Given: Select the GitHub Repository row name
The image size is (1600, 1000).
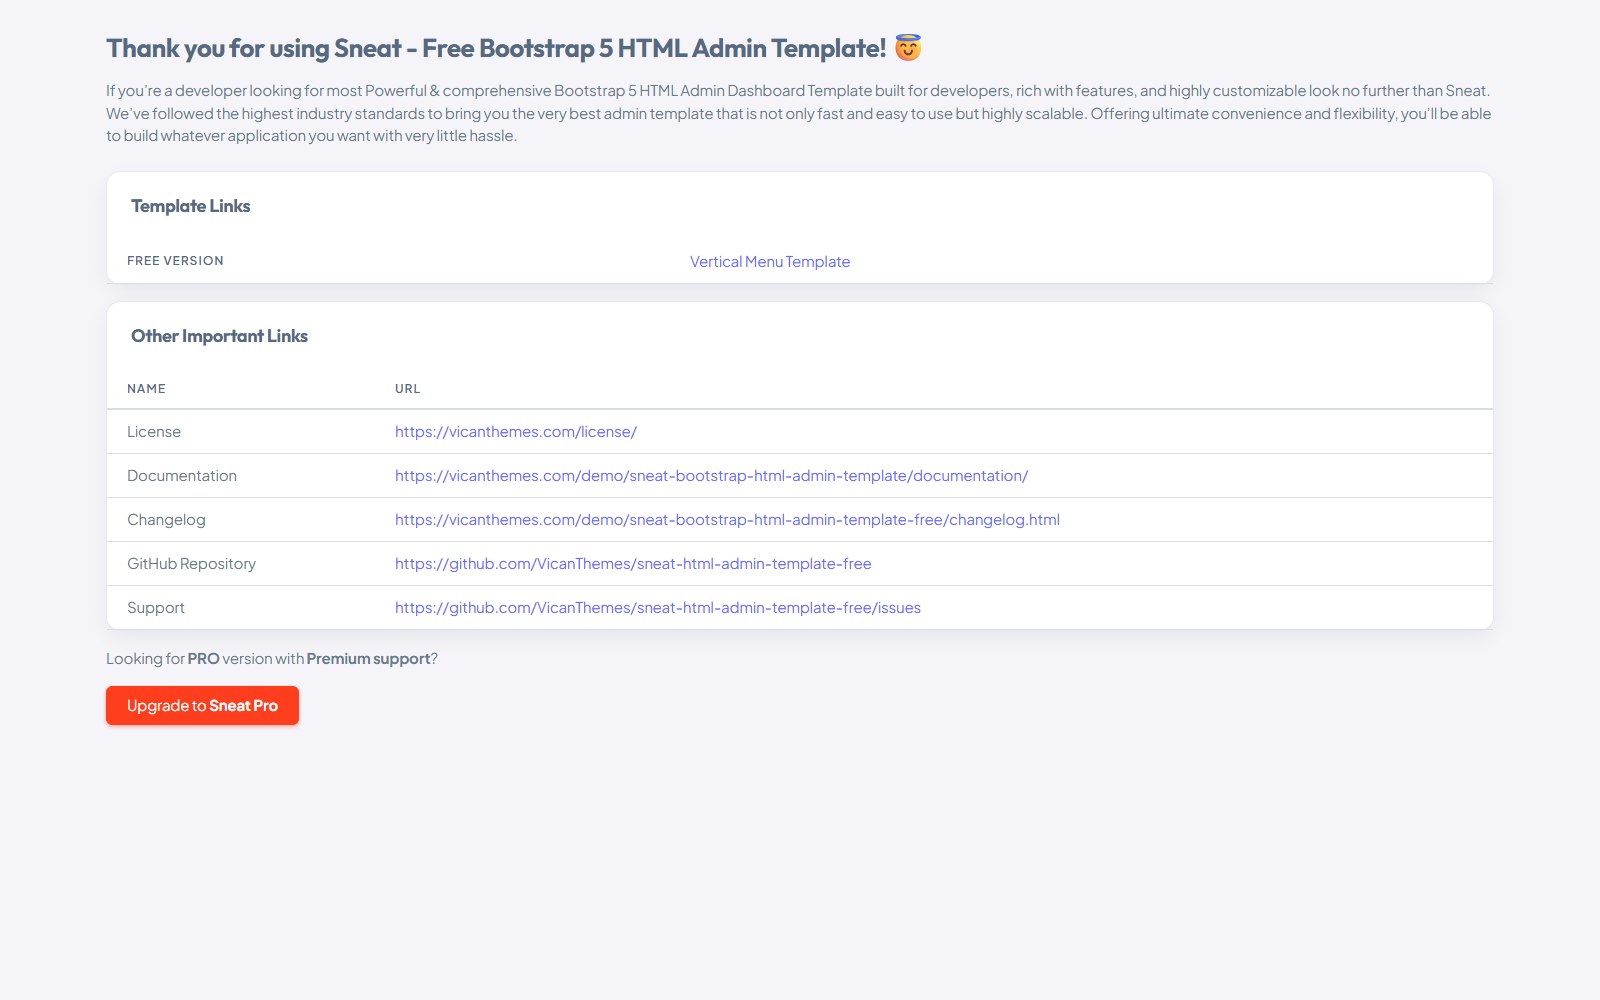Looking at the screenshot, I should pos(191,564).
